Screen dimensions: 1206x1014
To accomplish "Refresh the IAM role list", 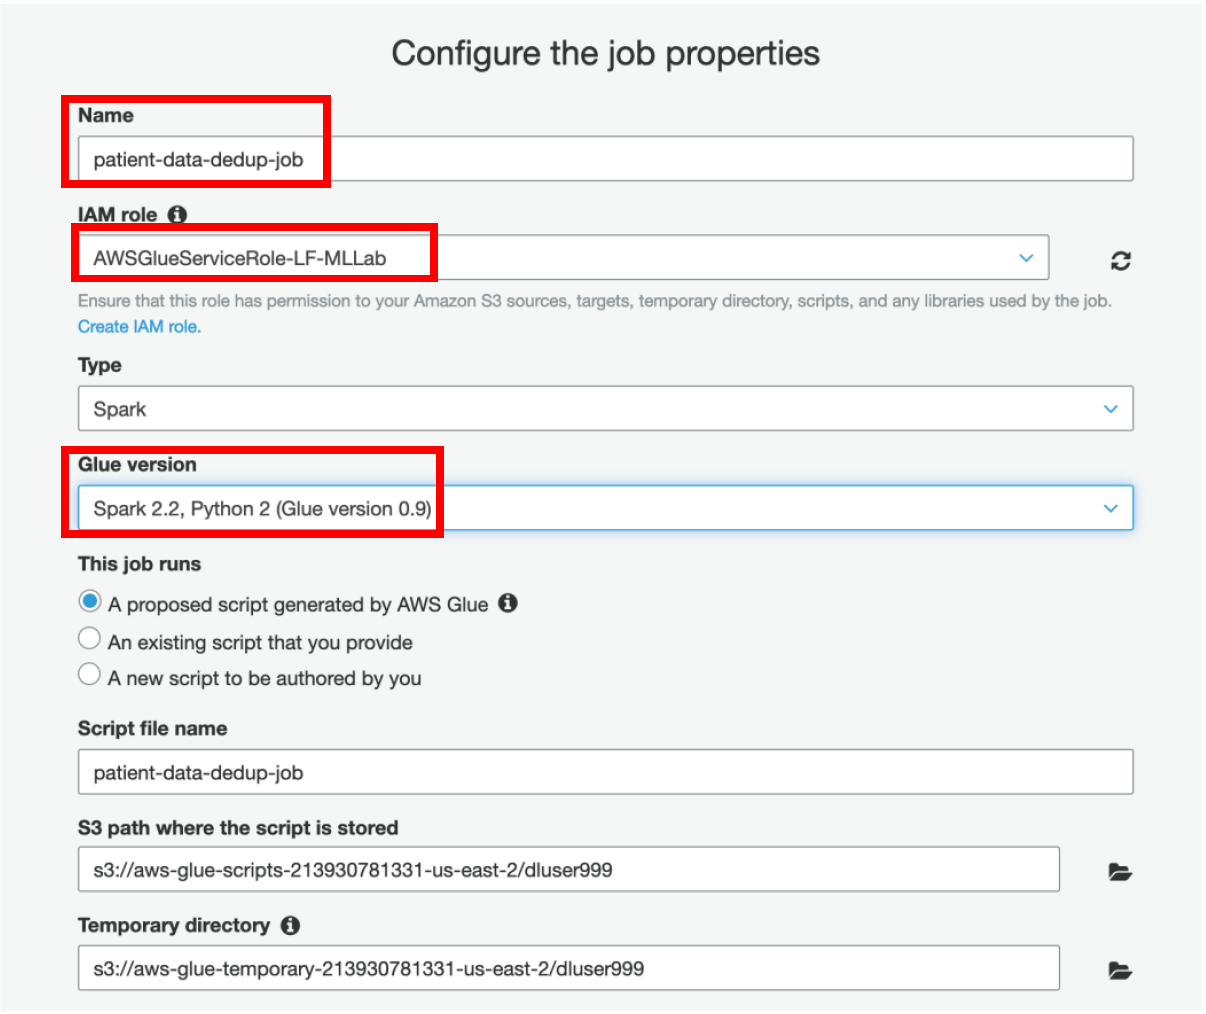I will (1121, 260).
